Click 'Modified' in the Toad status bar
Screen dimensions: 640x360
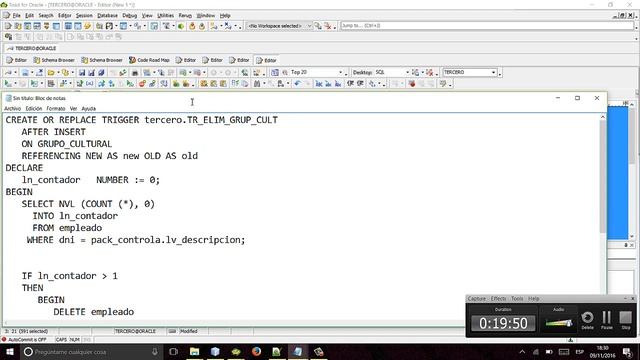point(188,331)
